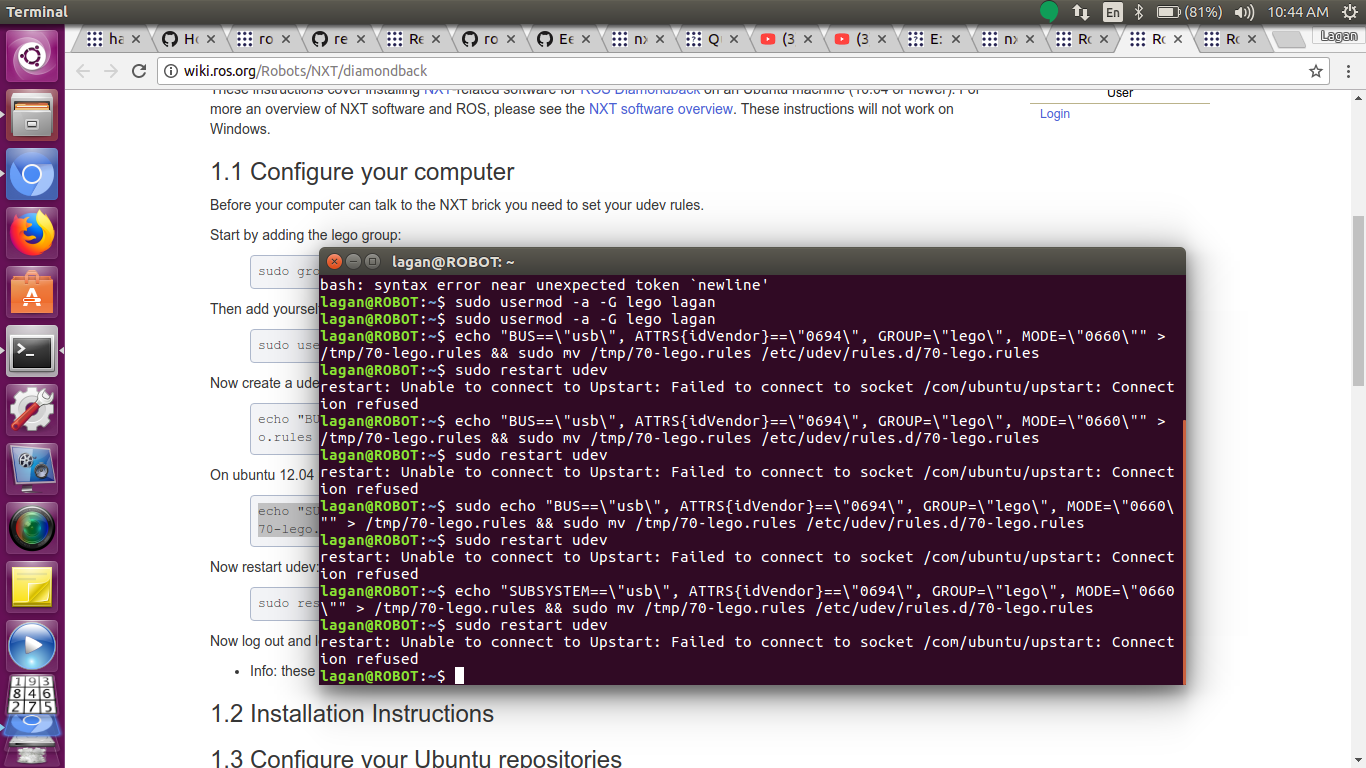Launch Firefox from the launcher
This screenshot has height=768, width=1366.
tap(33, 234)
